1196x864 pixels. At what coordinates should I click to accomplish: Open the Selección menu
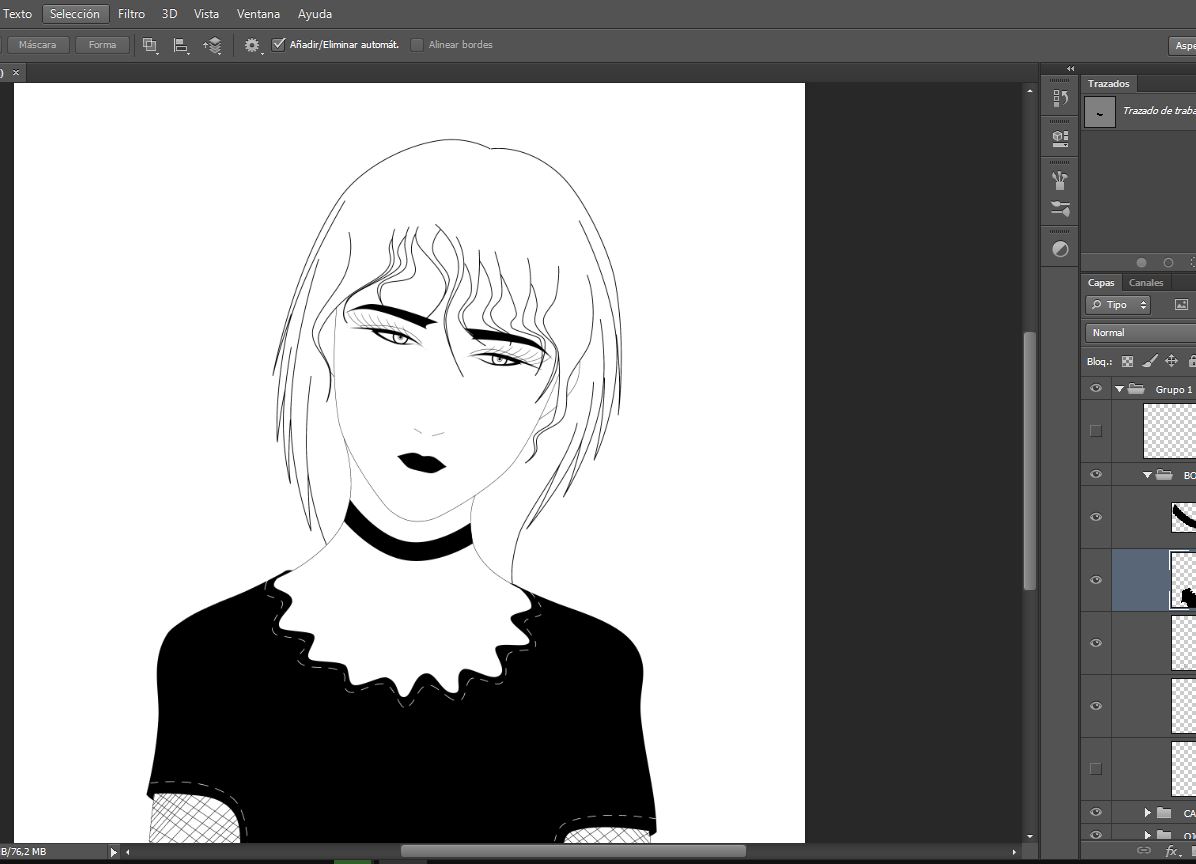pos(75,14)
